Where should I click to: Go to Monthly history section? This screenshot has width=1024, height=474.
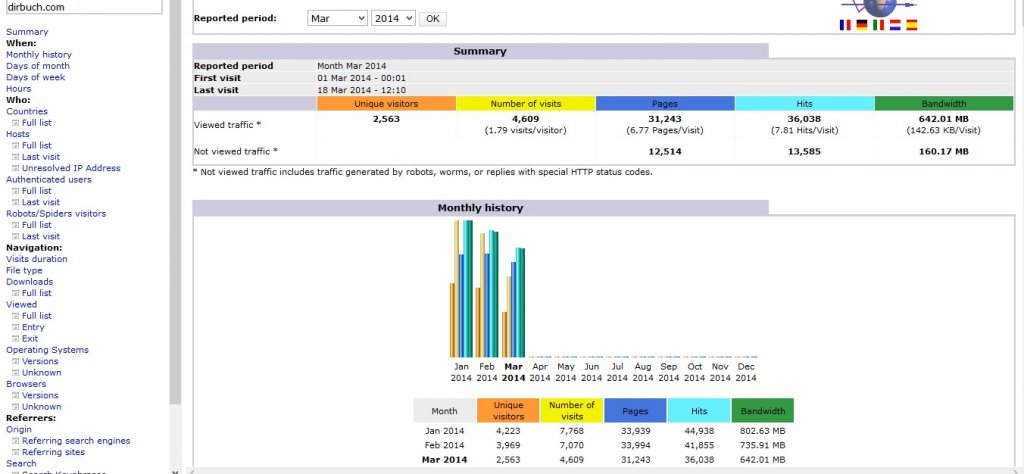tap(39, 55)
